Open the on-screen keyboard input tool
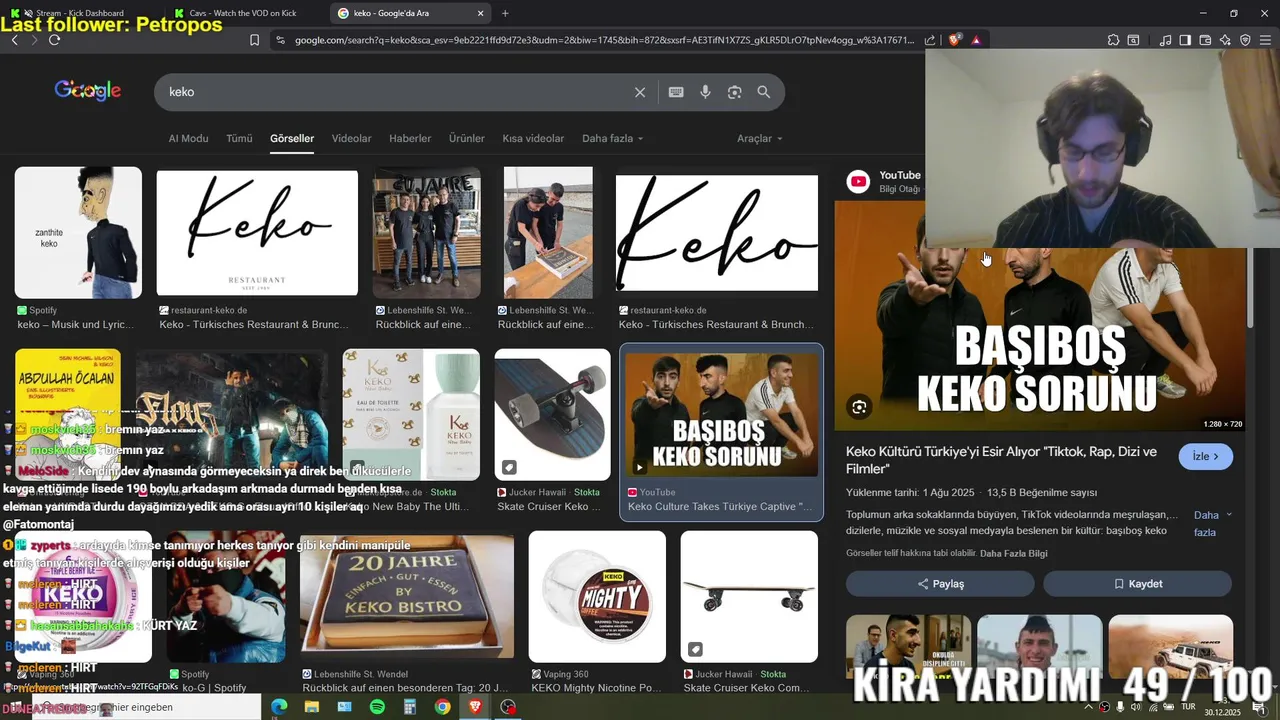 point(676,92)
